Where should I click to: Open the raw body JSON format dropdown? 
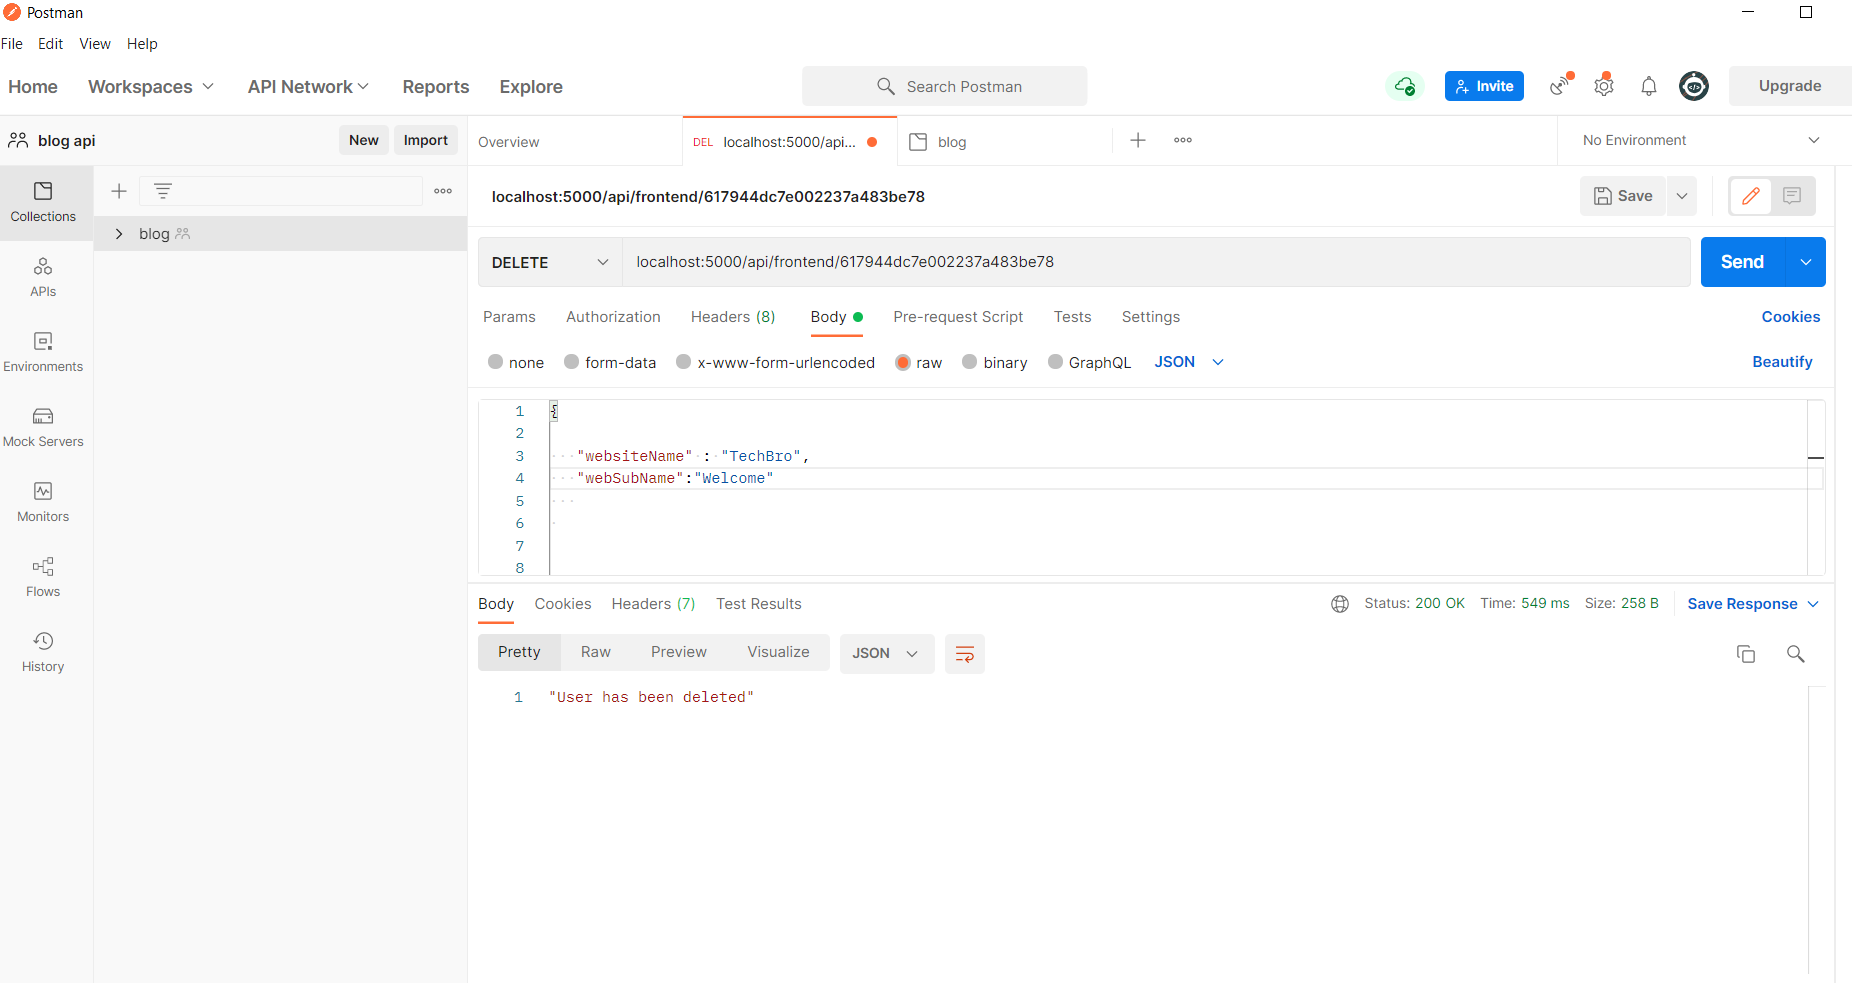pos(1189,362)
